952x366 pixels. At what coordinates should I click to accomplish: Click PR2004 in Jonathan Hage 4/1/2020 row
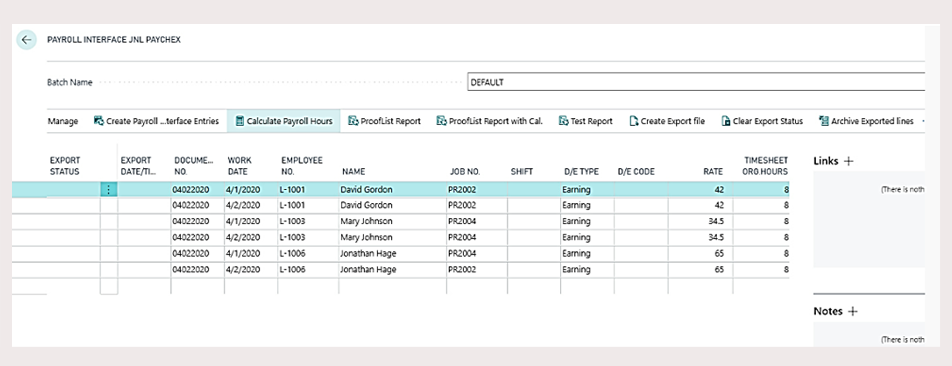[x=462, y=254]
